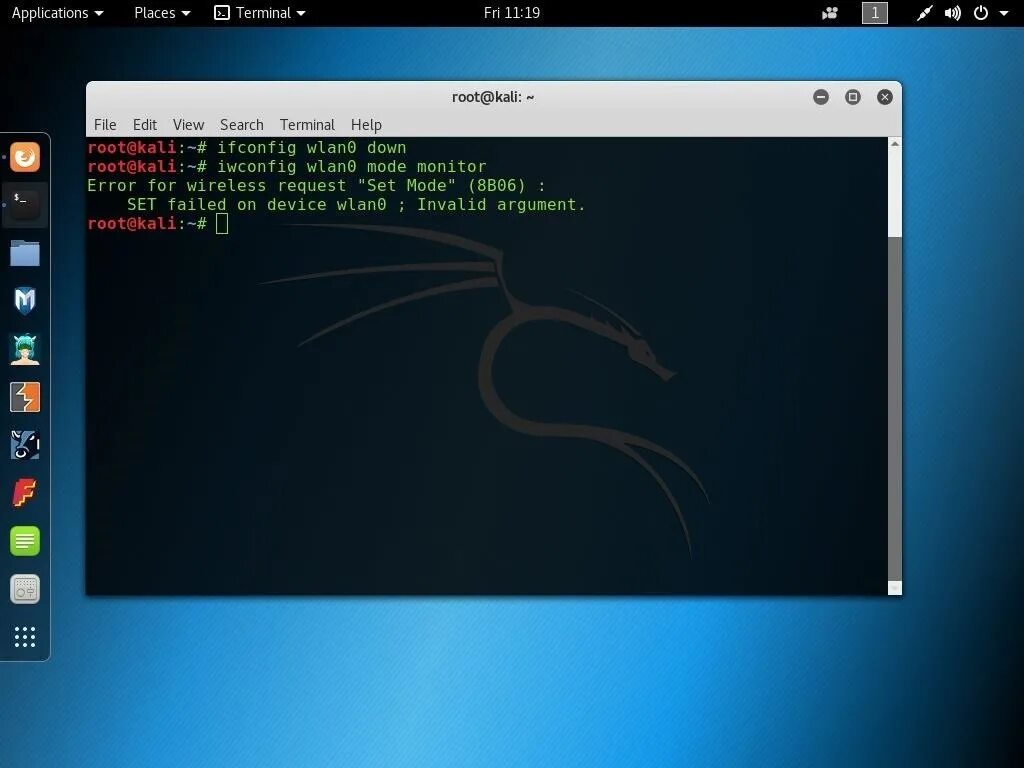Open the tweak tool icon in dock
Screen dimensions: 1024x768
pos(25,589)
